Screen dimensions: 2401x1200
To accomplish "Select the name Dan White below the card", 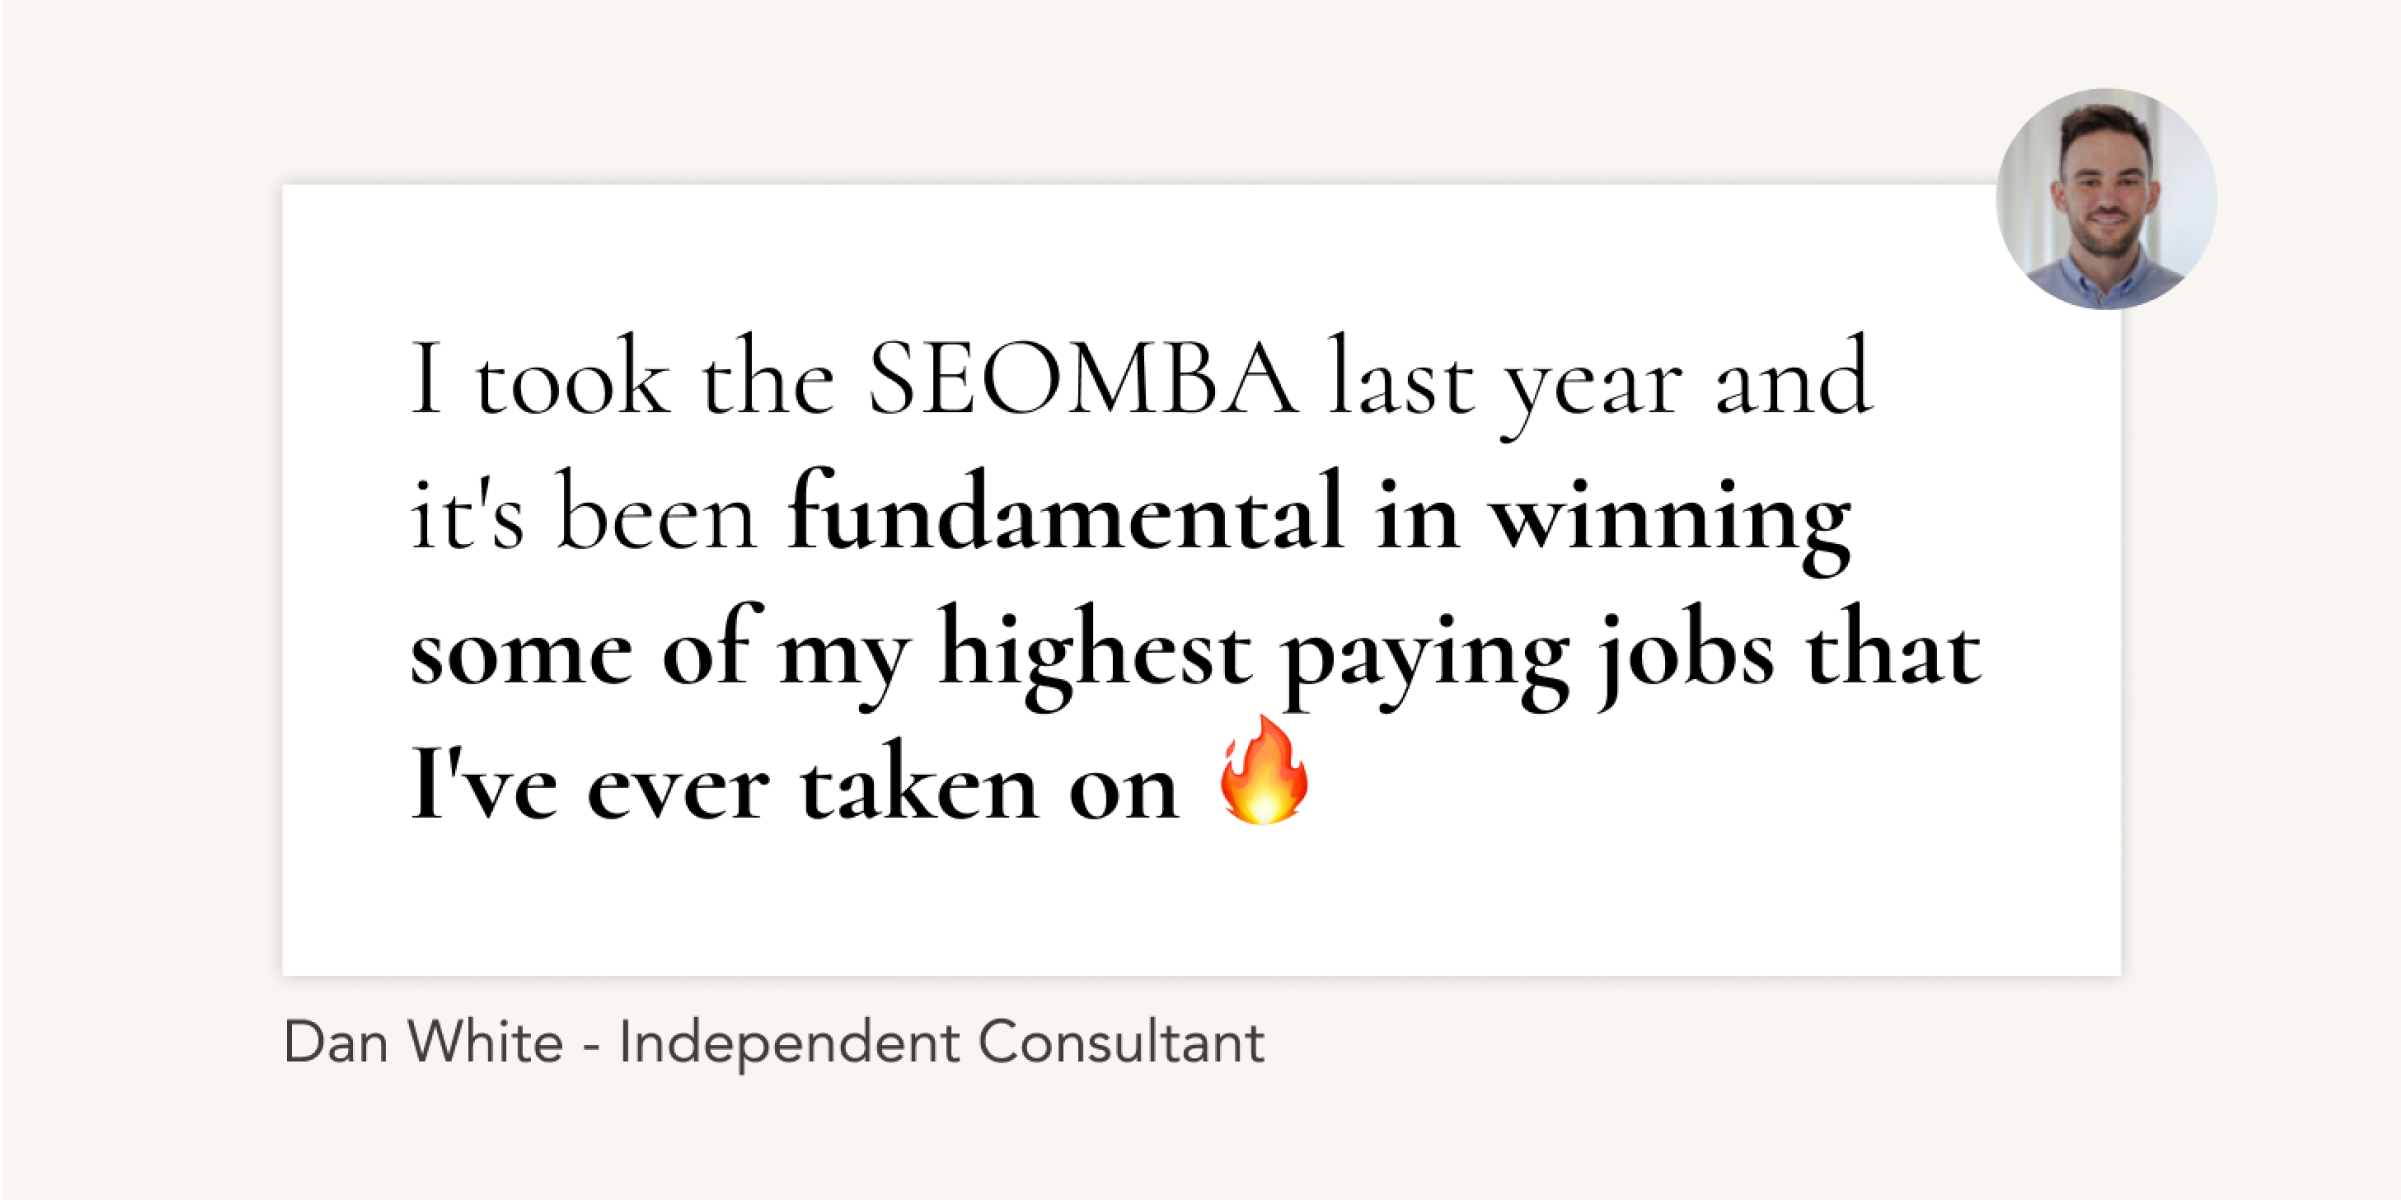I will point(423,1042).
